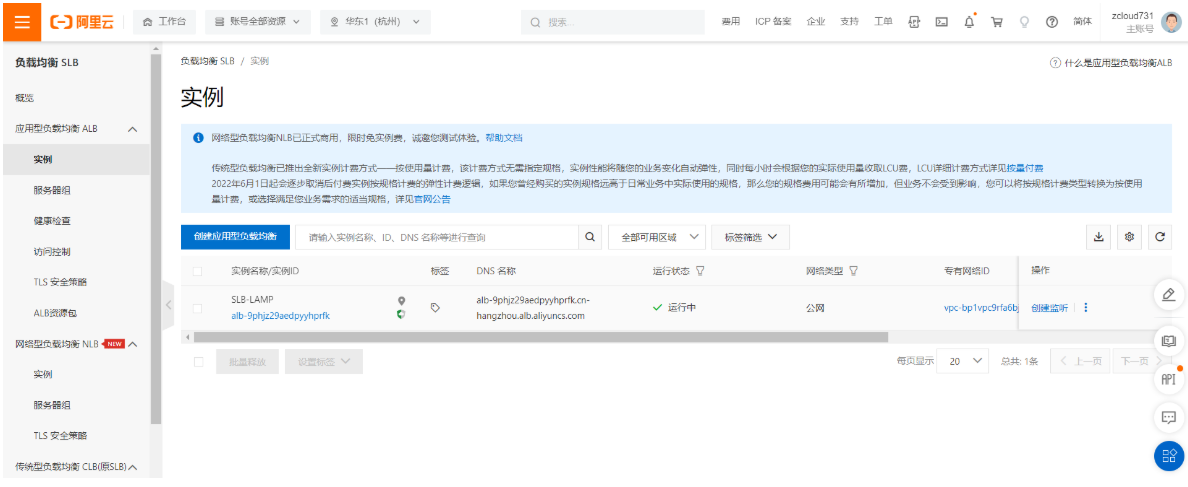This screenshot has height=487, width=1188.
Task: Click the Alibaba Cloud logo
Action: (x=82, y=22)
